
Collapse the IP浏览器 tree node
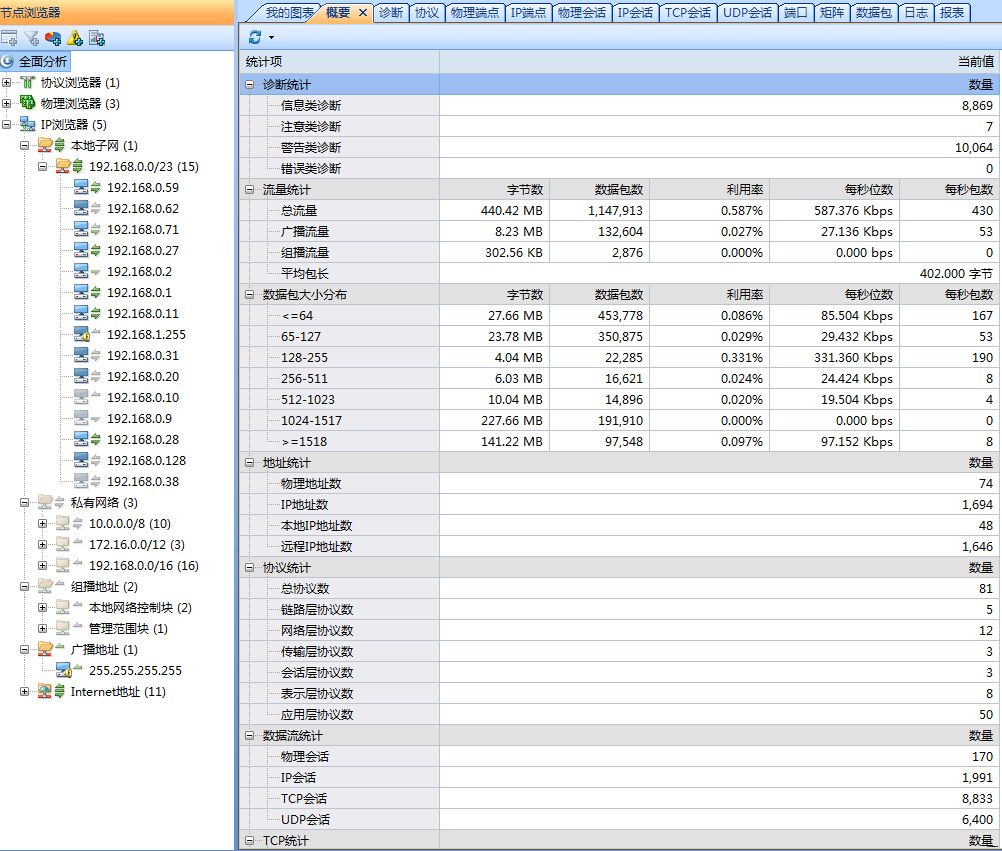tap(7, 125)
